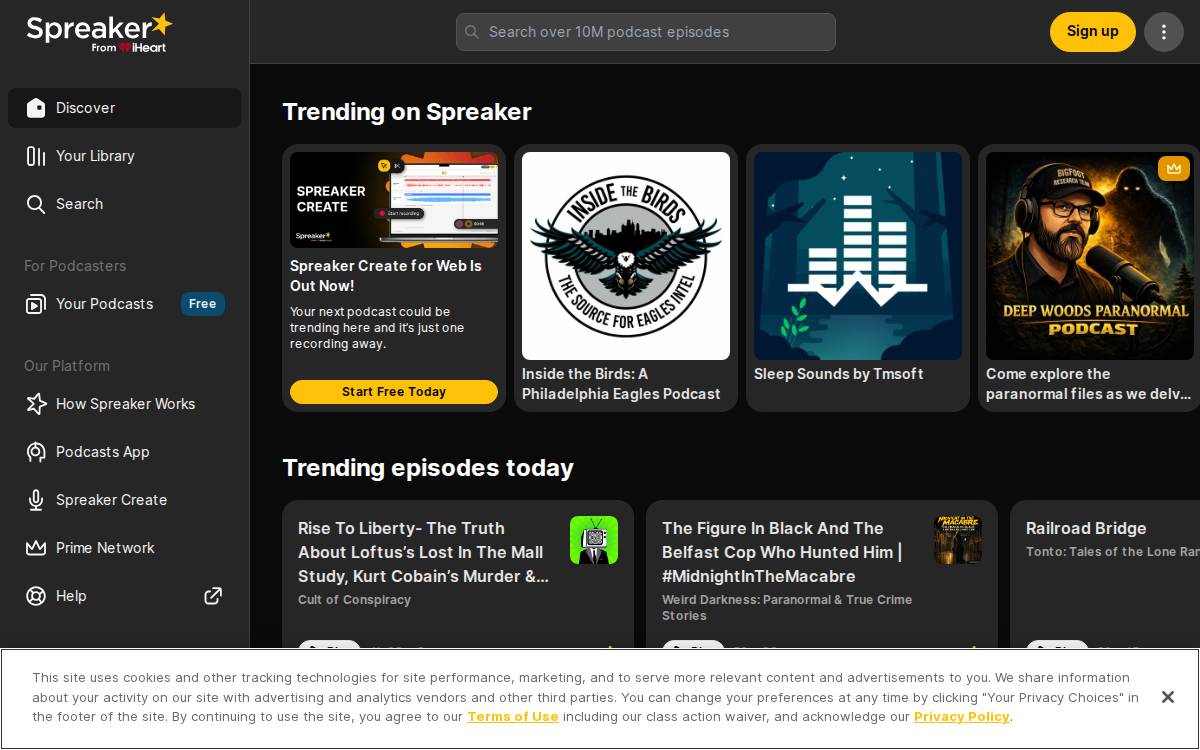Click the Cult of Conspiracy show name

(354, 600)
